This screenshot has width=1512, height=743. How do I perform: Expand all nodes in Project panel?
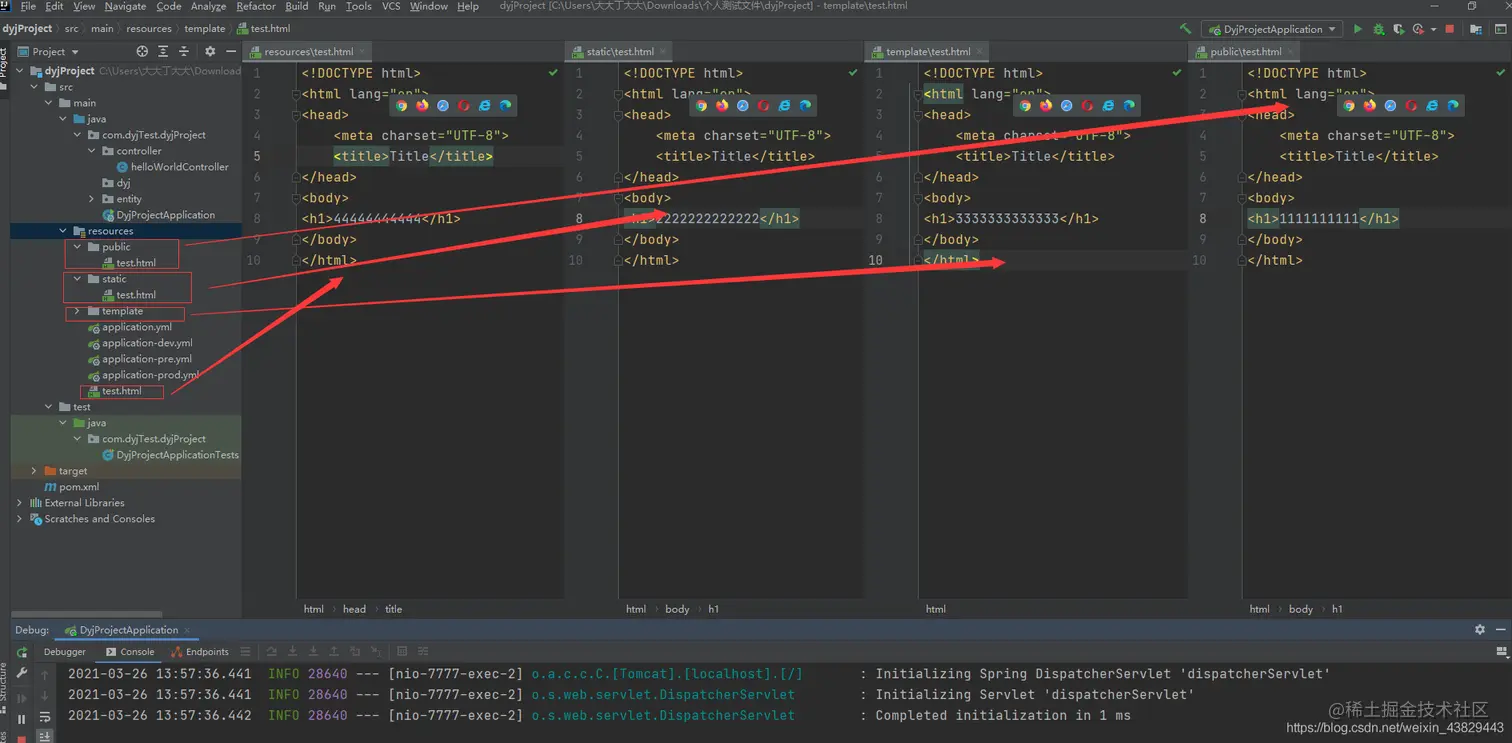pos(163,51)
